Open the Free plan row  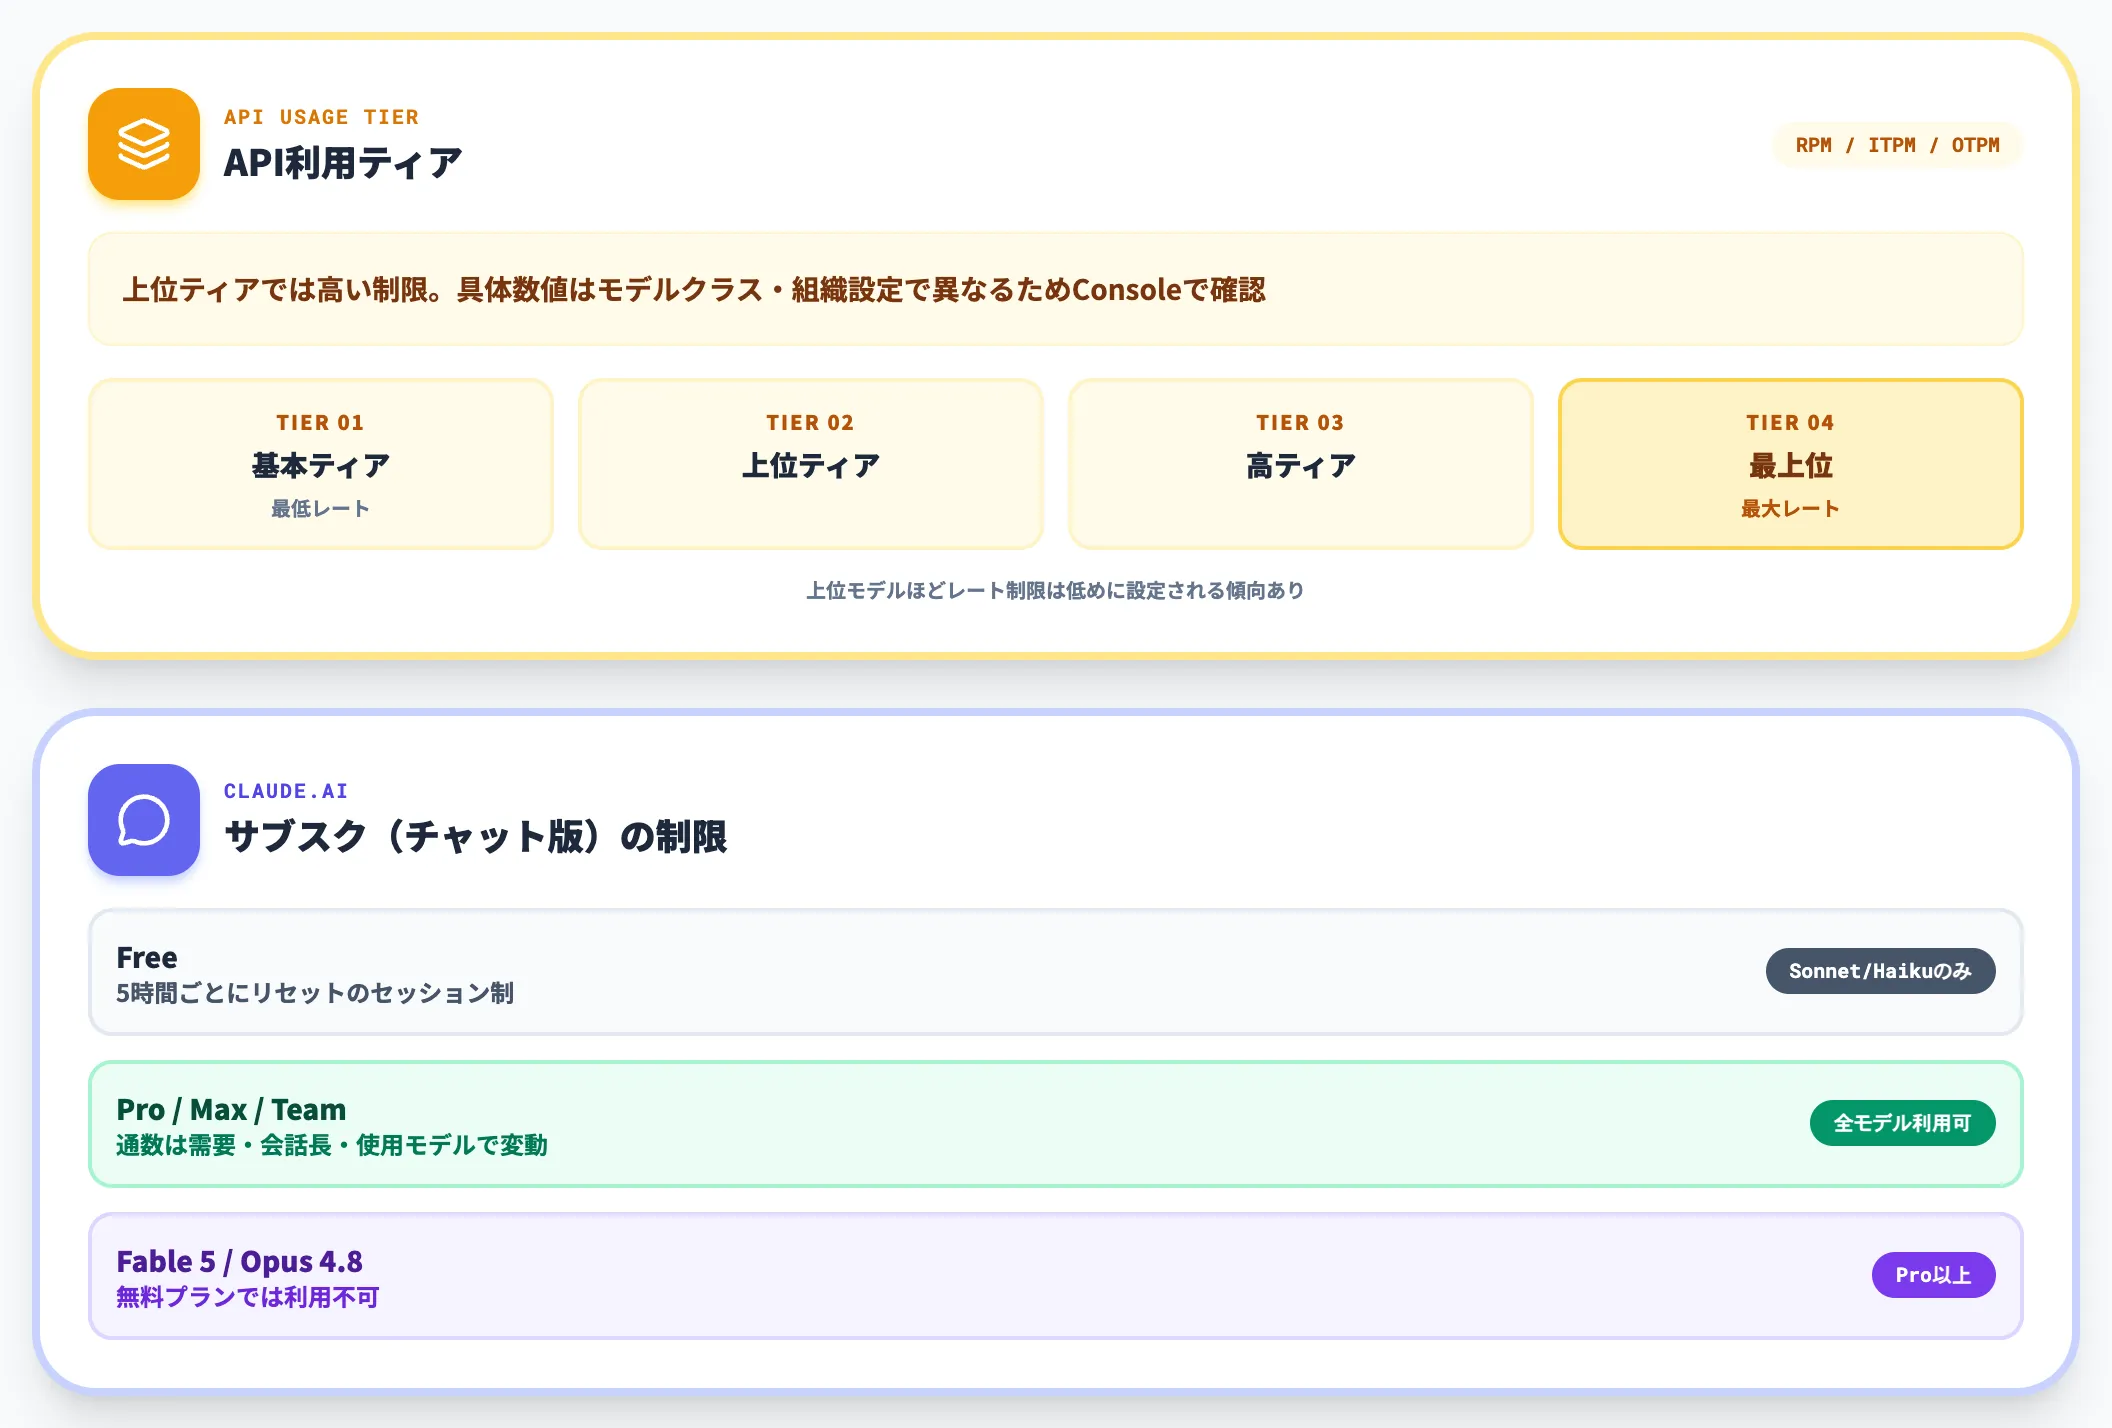tap(1056, 972)
